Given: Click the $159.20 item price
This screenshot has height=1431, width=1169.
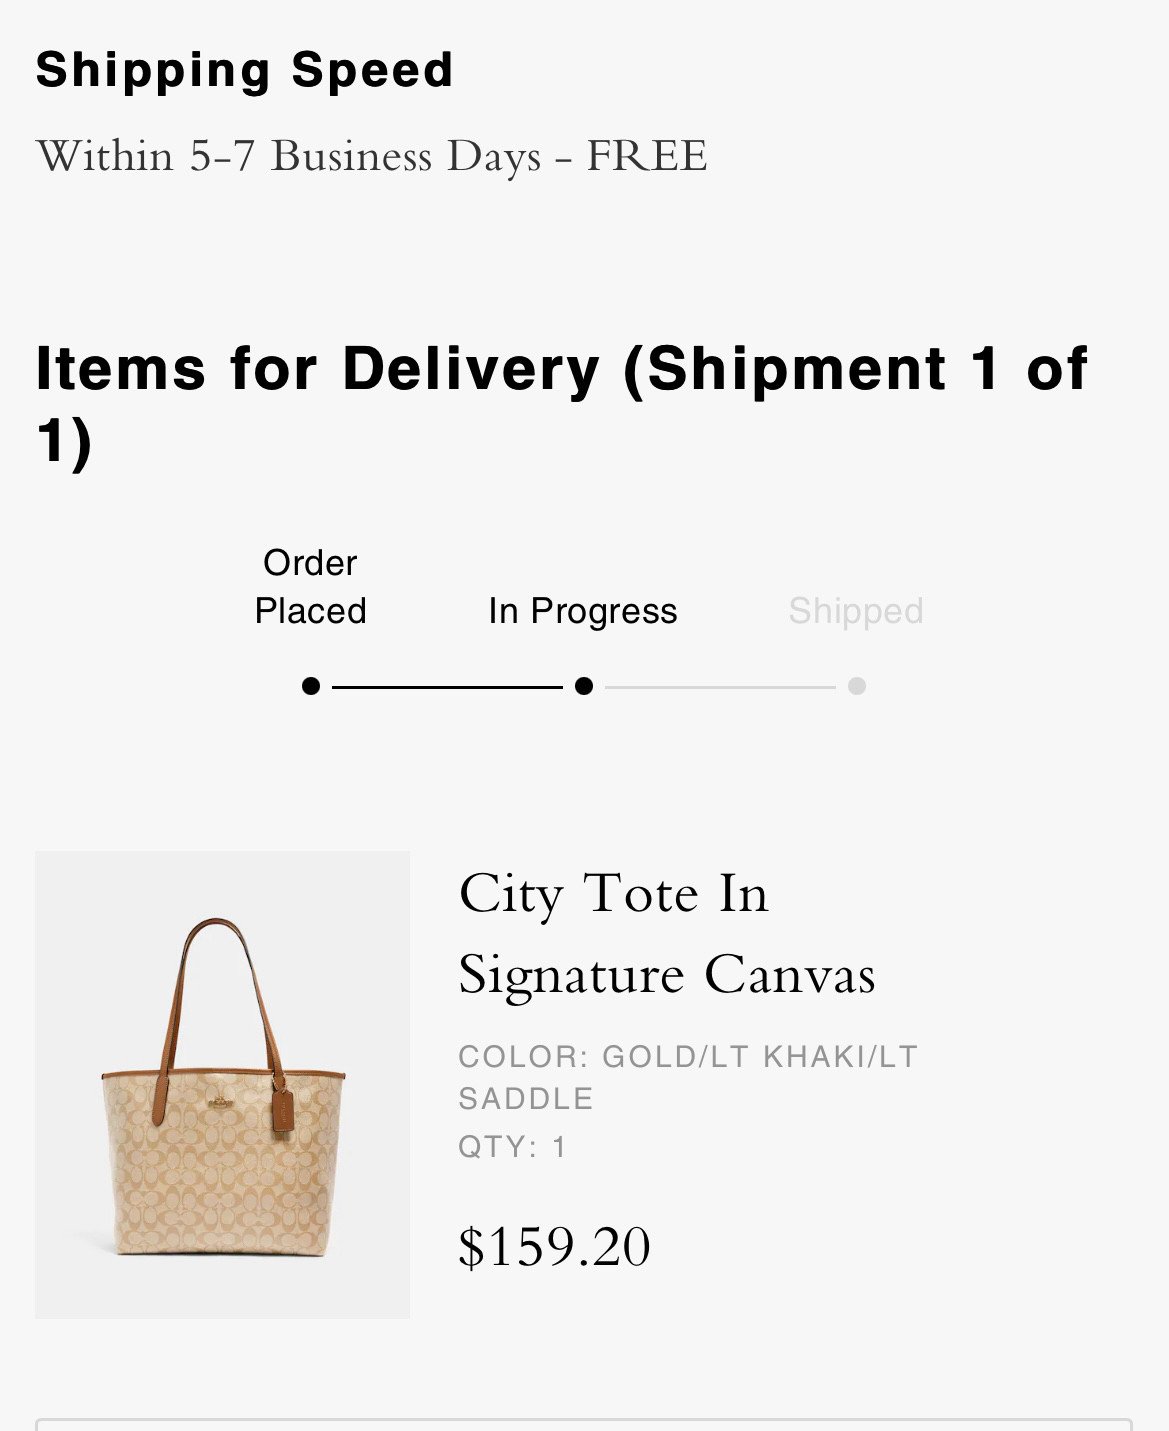Looking at the screenshot, I should click(554, 1247).
